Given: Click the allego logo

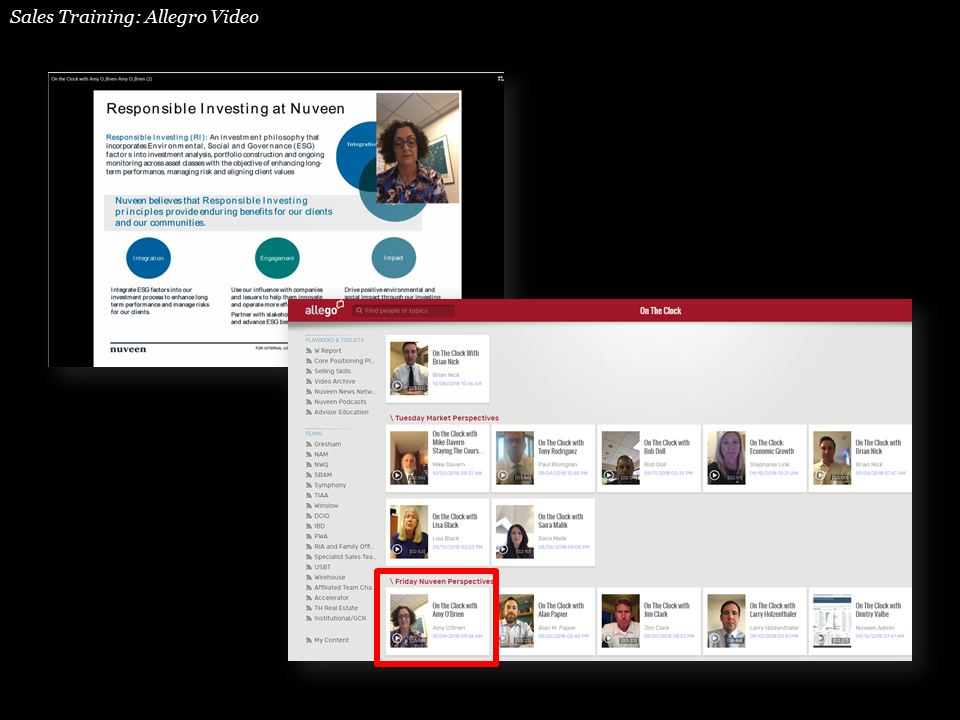Looking at the screenshot, I should [x=324, y=310].
